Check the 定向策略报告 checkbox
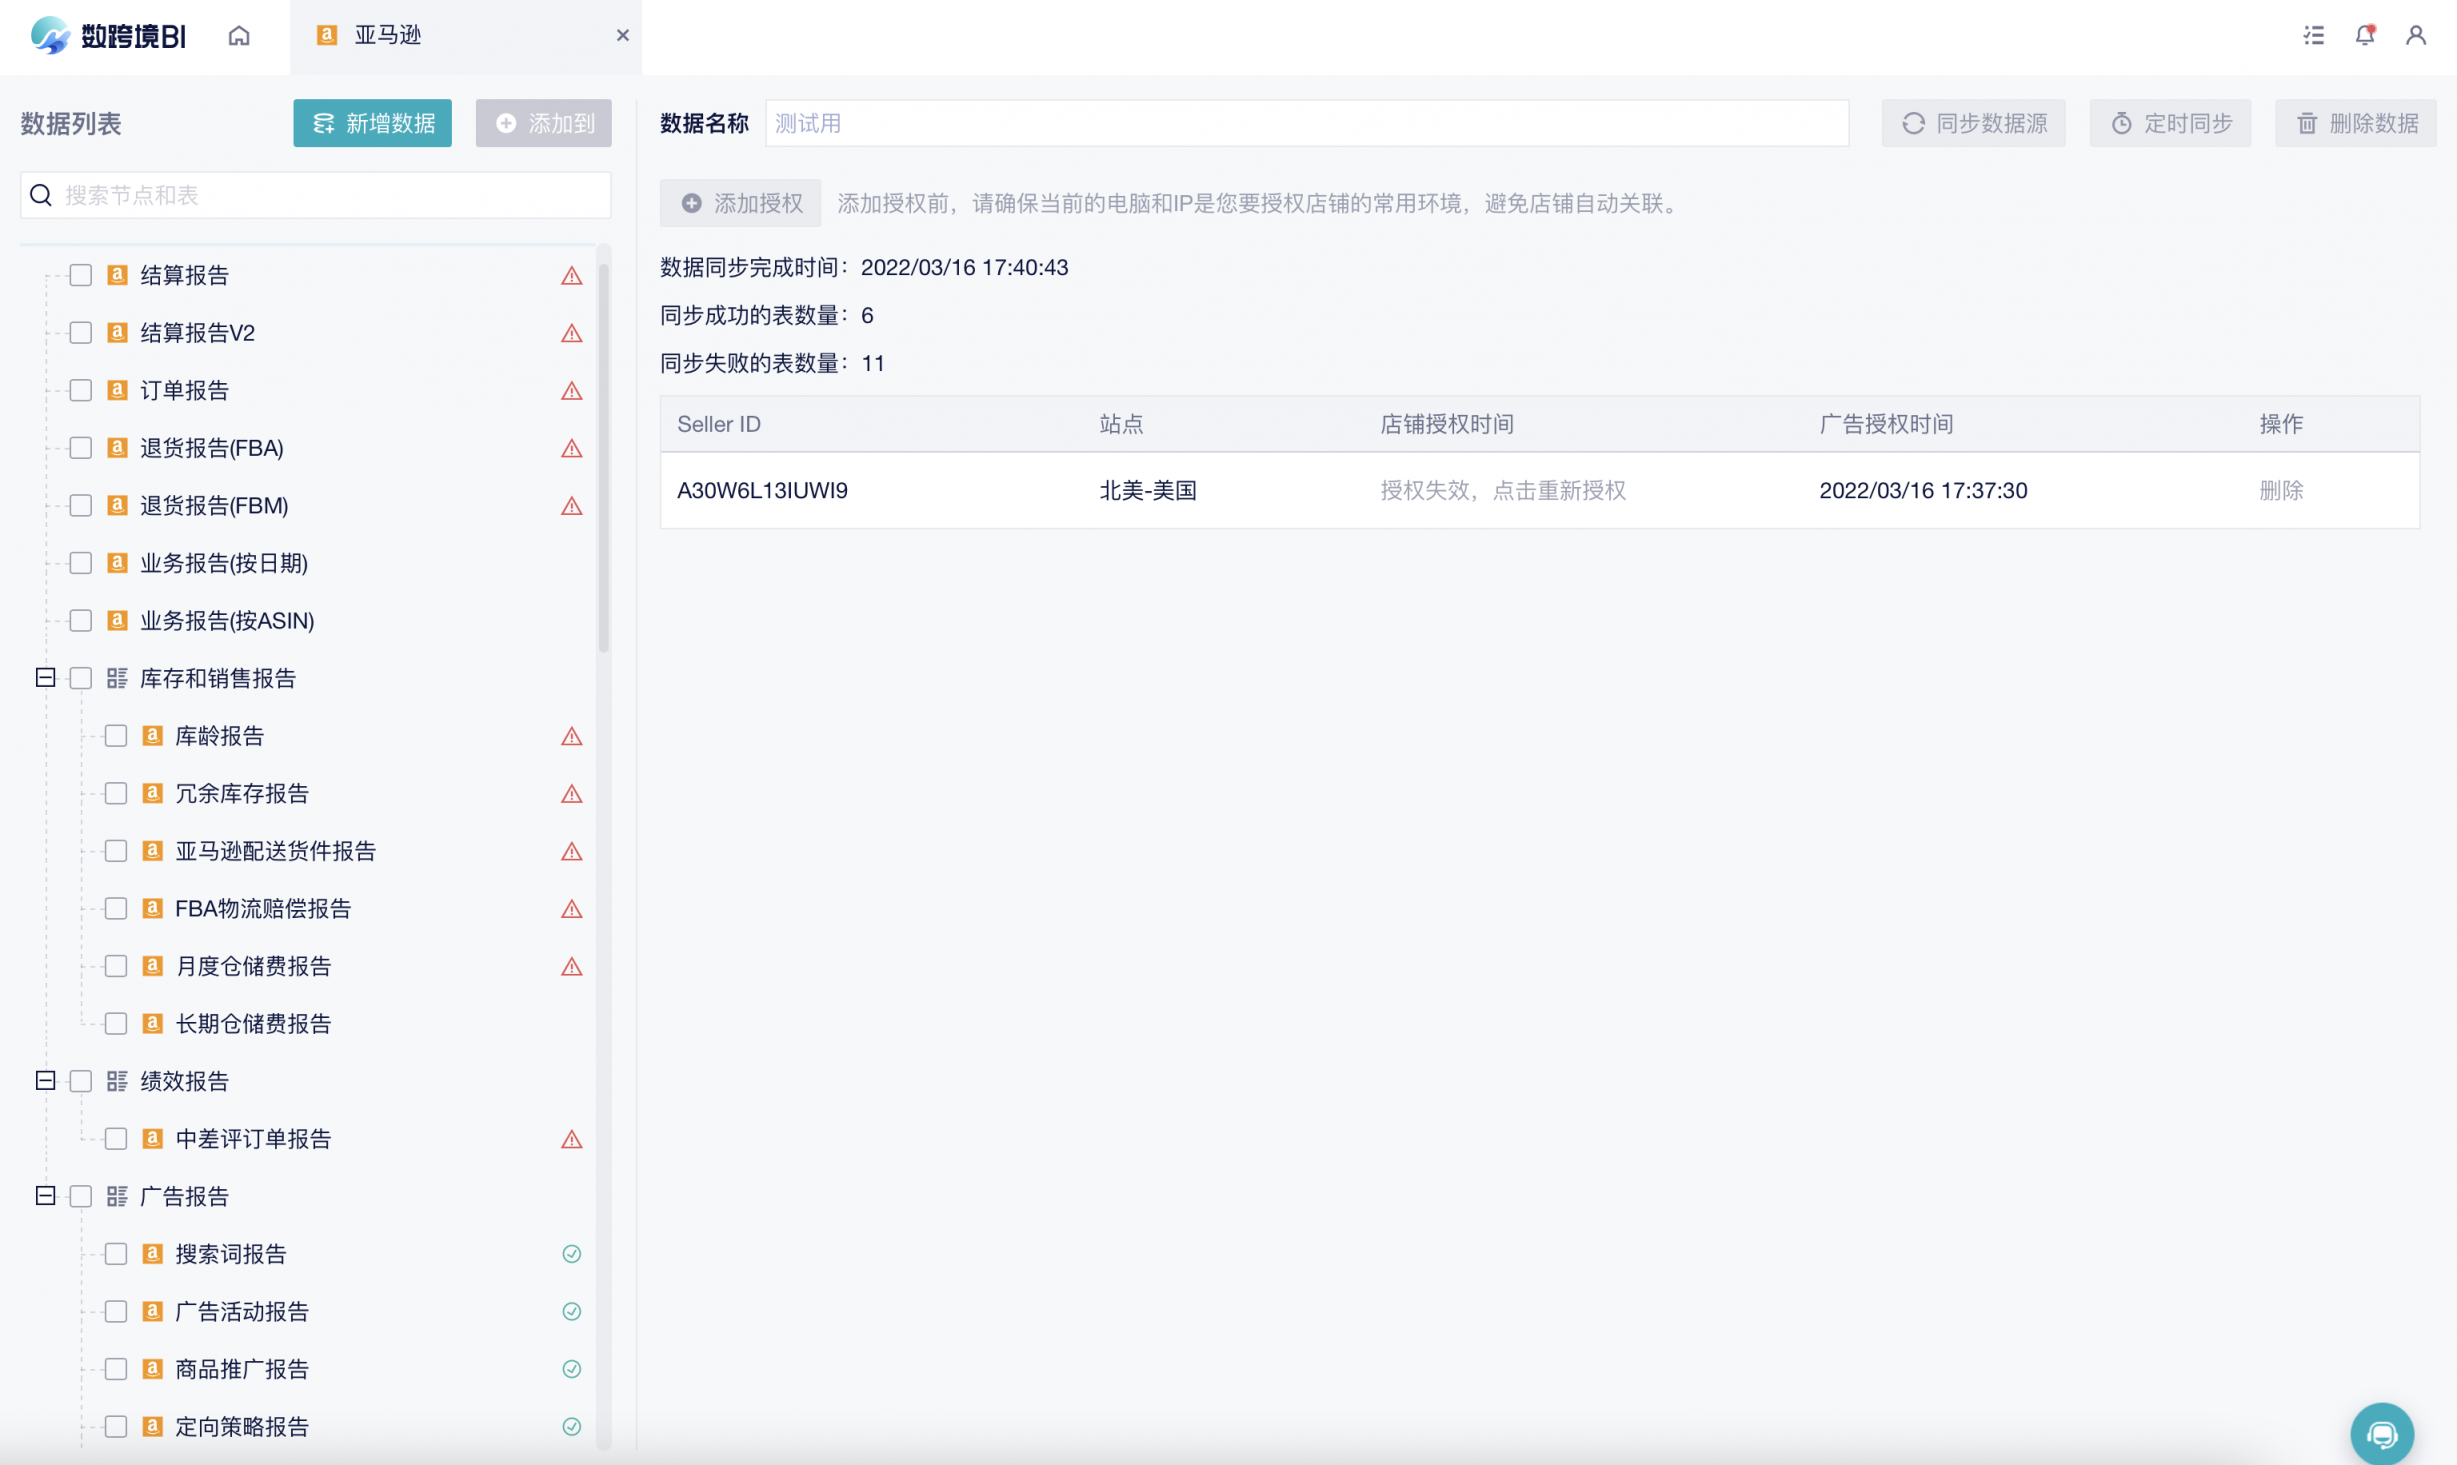 (x=116, y=1427)
